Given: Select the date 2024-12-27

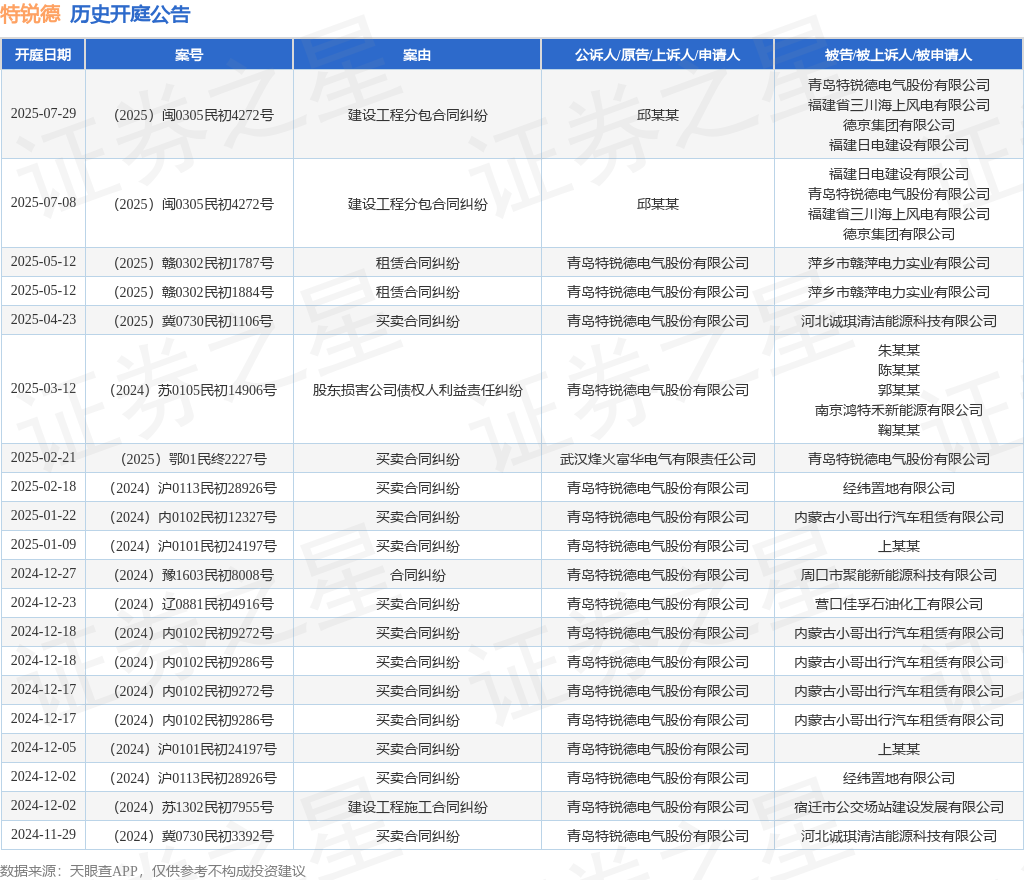Looking at the screenshot, I should [x=43, y=573].
